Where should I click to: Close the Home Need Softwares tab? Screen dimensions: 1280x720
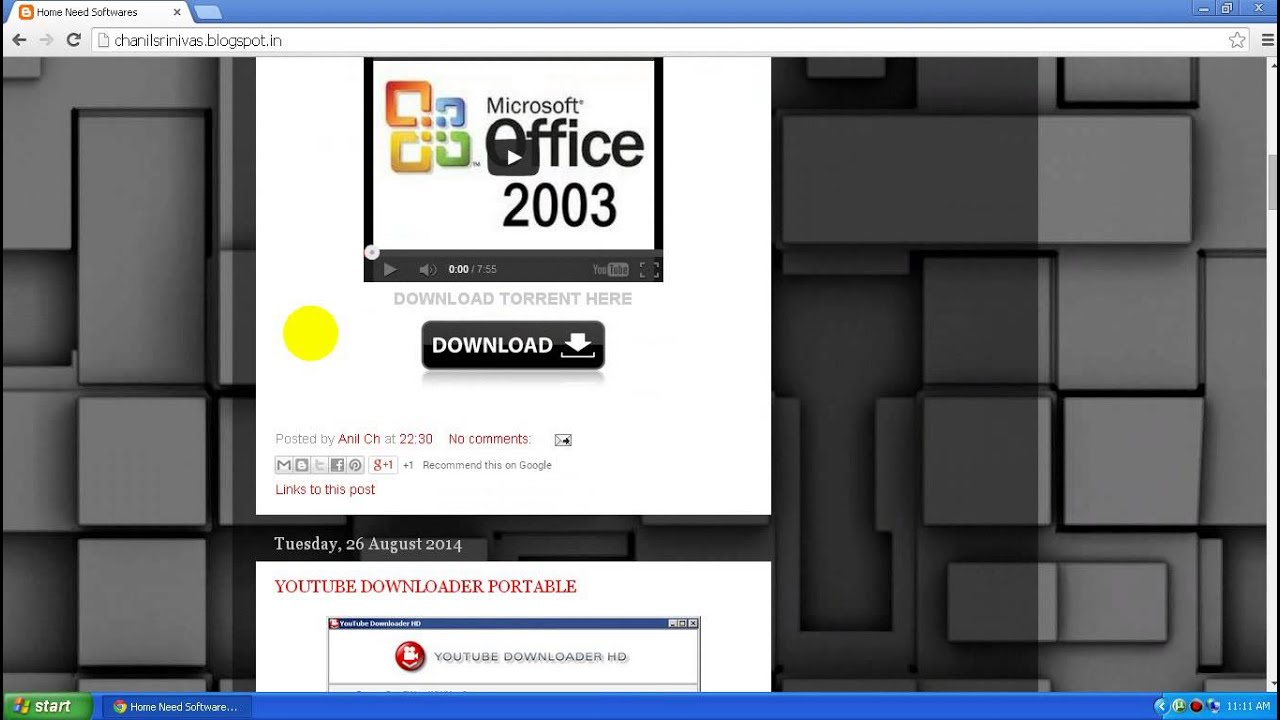click(x=177, y=12)
